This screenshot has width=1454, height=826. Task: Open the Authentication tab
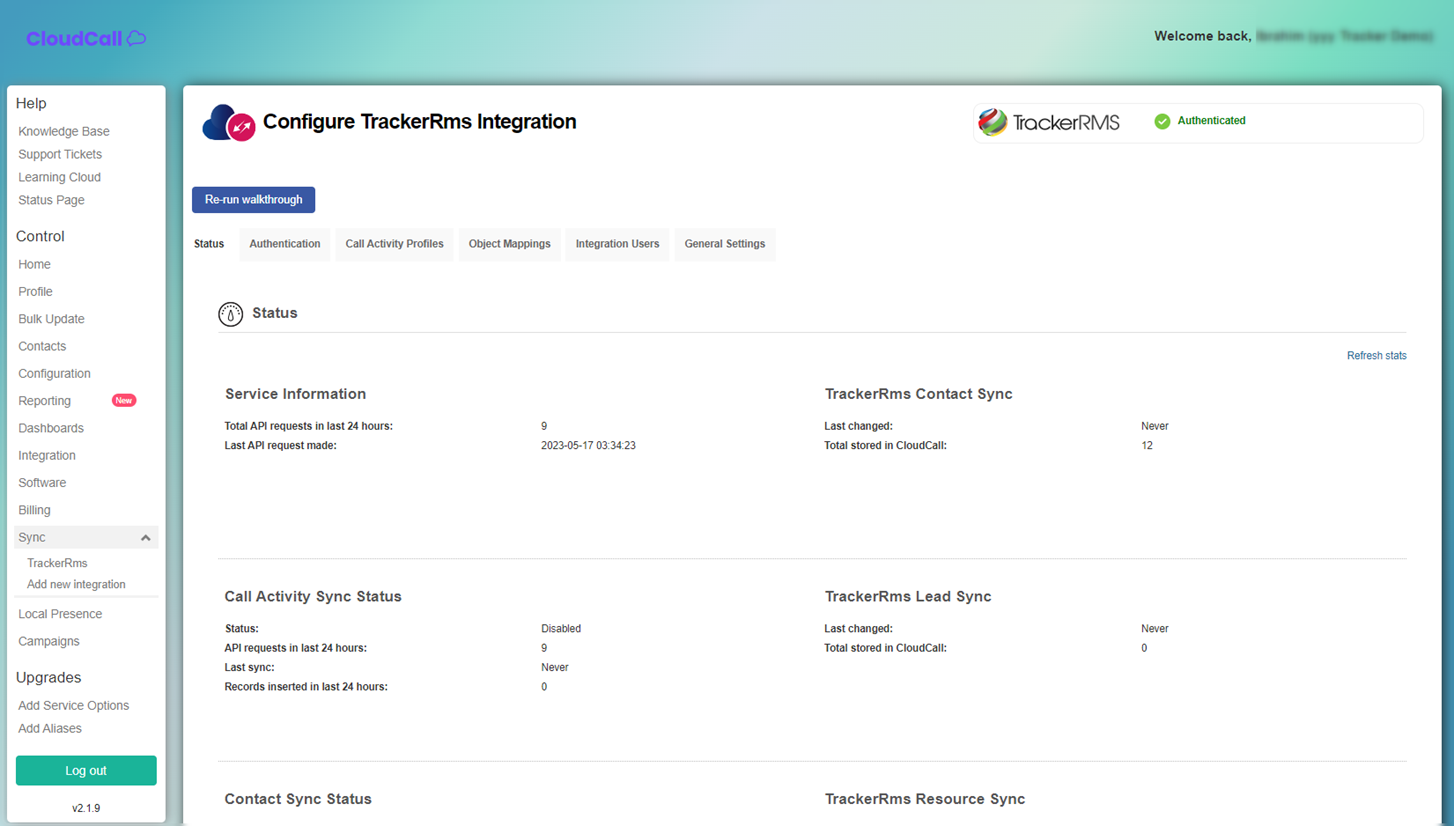point(285,244)
